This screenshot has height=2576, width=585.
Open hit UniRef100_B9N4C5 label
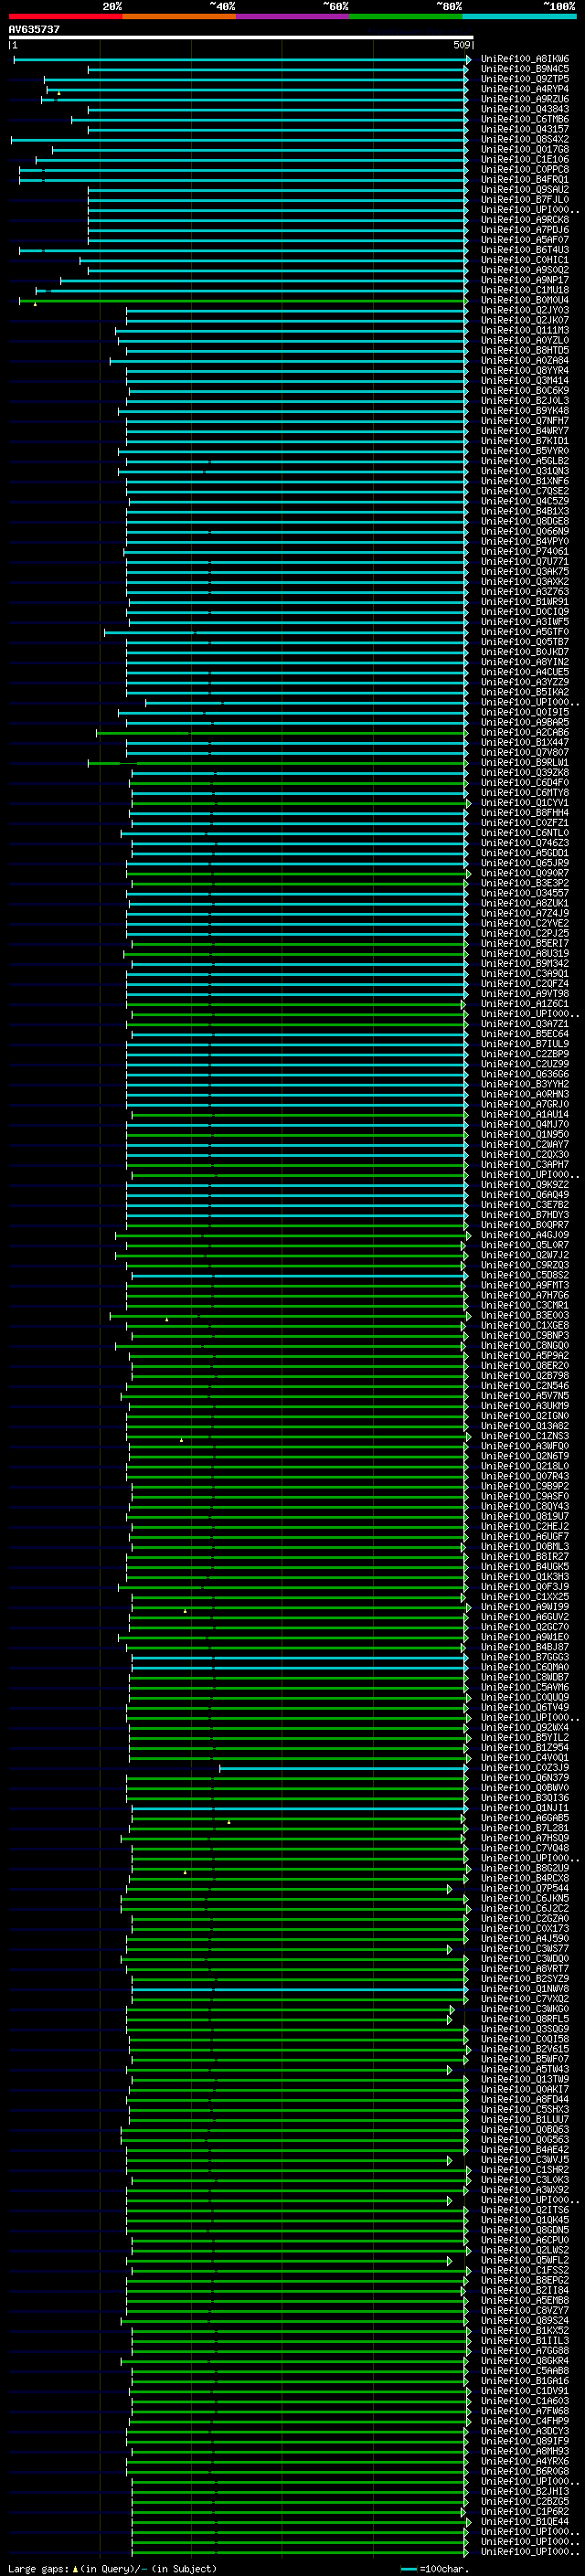(525, 69)
